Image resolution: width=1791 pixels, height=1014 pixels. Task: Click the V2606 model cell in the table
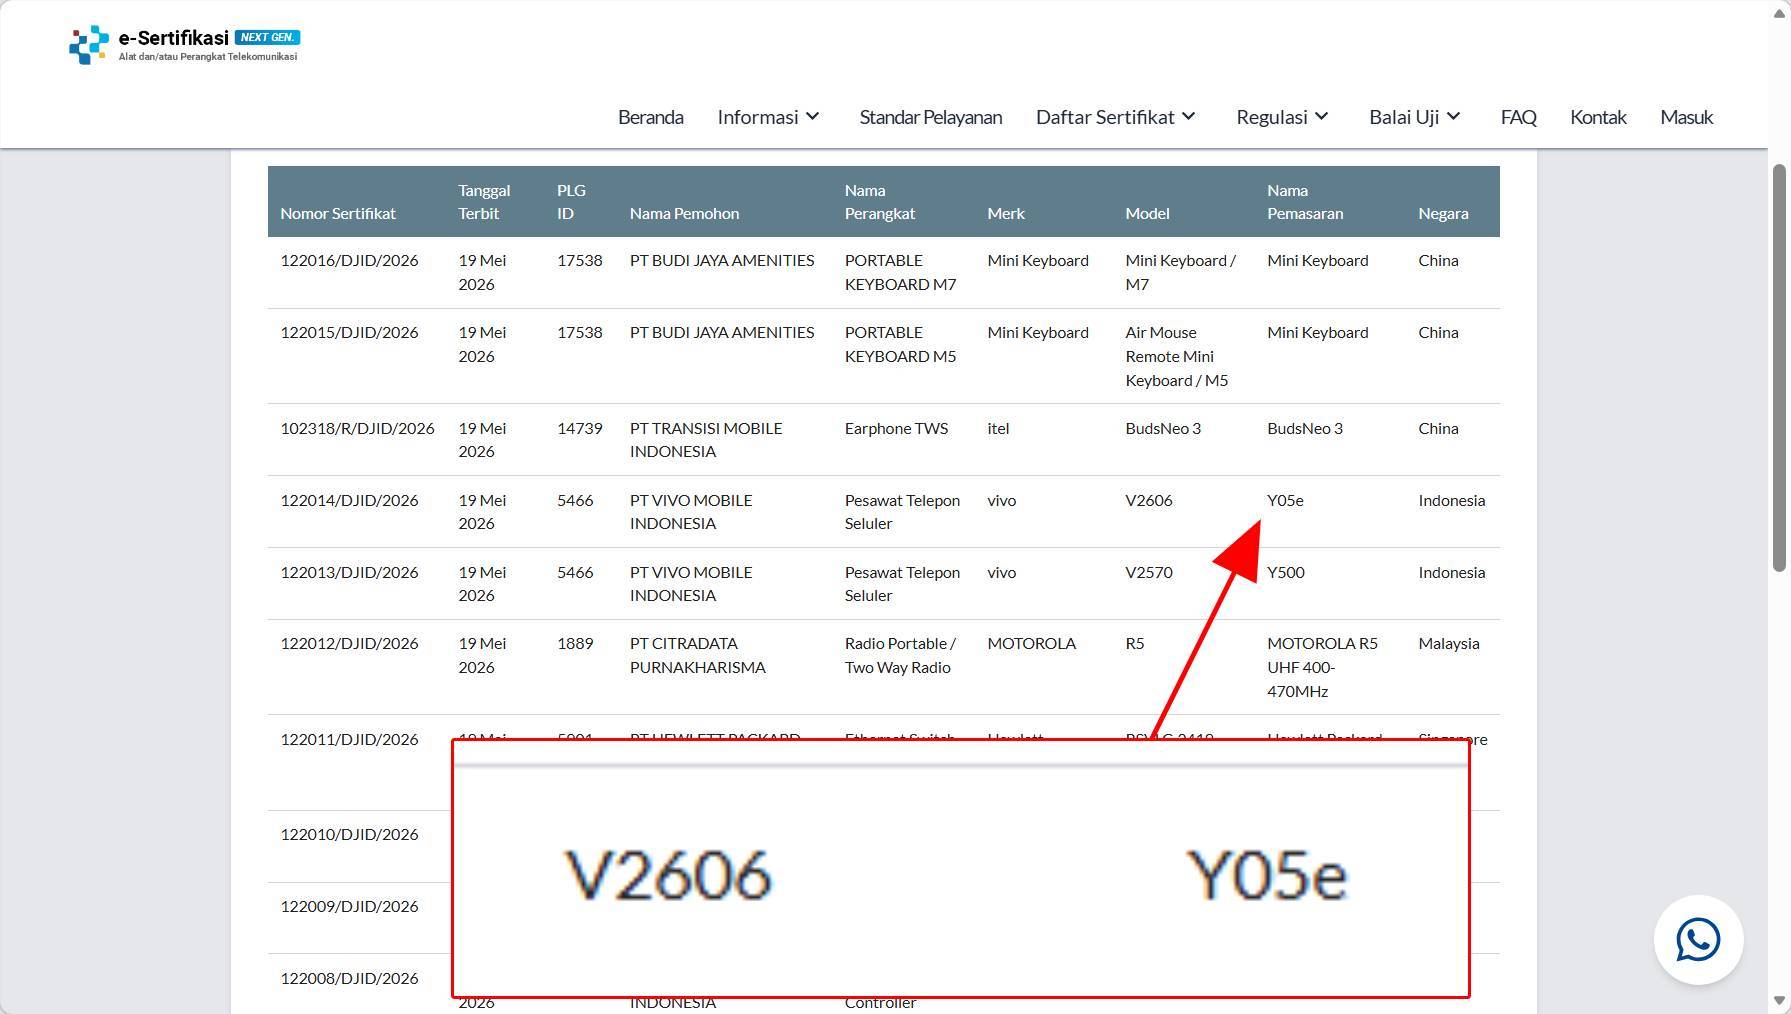click(1148, 500)
